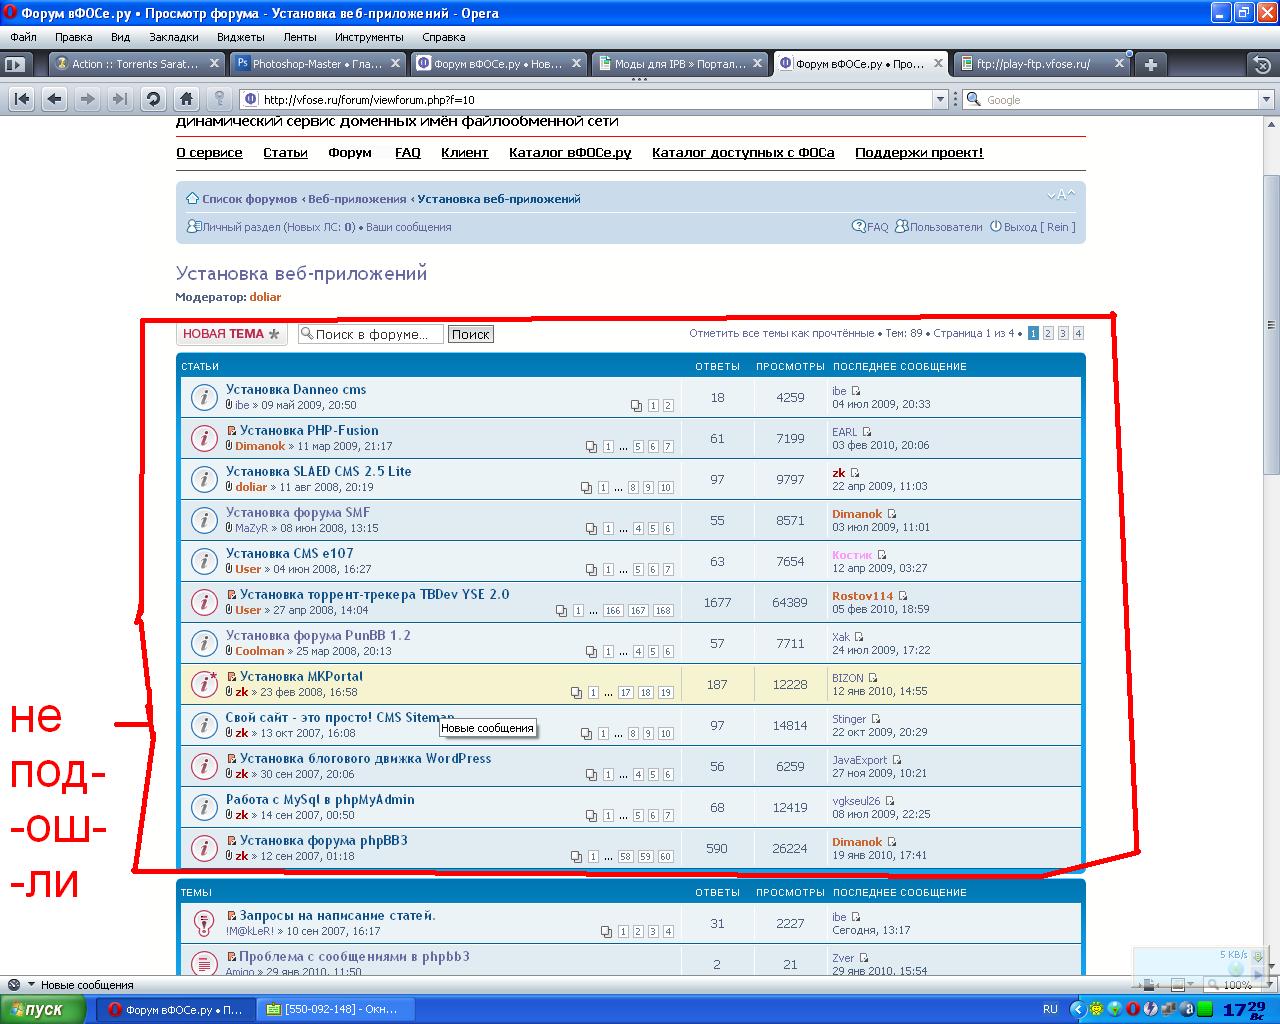Click the Поиск button next to forum search
This screenshot has width=1280, height=1024.
[x=470, y=334]
